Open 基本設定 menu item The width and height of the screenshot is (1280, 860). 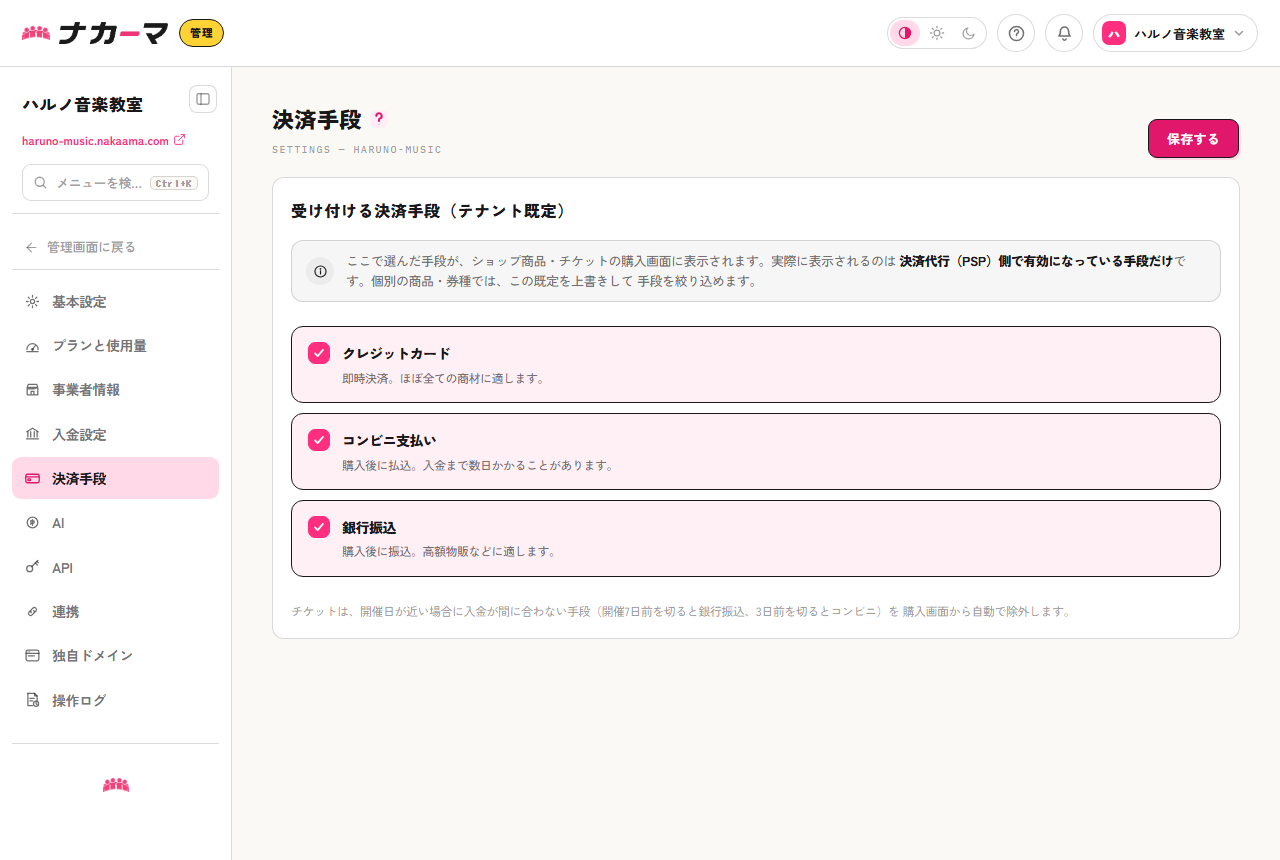click(115, 302)
